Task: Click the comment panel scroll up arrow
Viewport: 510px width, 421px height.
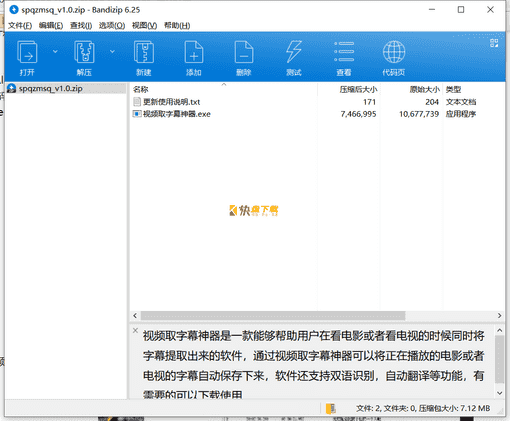Action: [499, 330]
